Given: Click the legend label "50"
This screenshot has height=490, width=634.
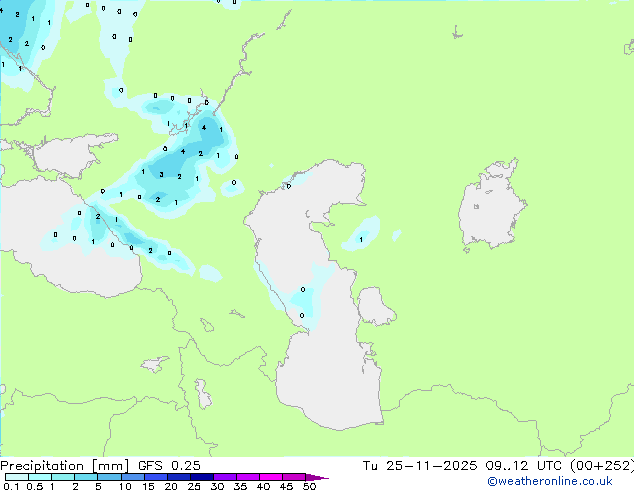Looking at the screenshot, I should point(309,486).
